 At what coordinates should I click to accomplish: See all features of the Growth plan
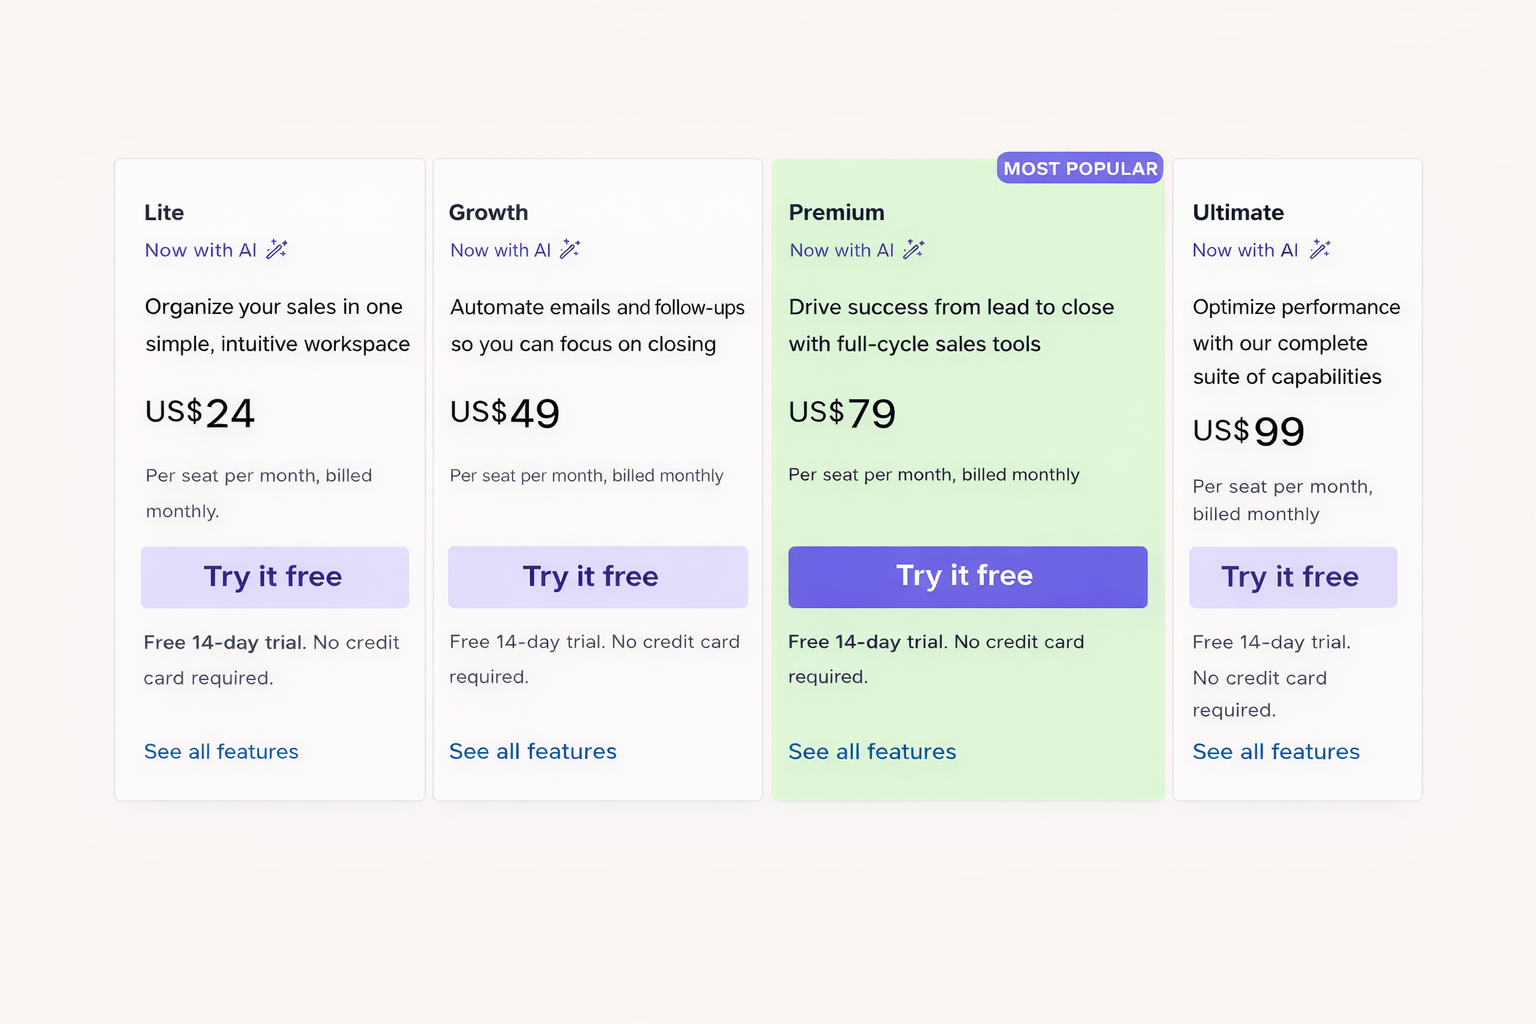click(x=532, y=751)
